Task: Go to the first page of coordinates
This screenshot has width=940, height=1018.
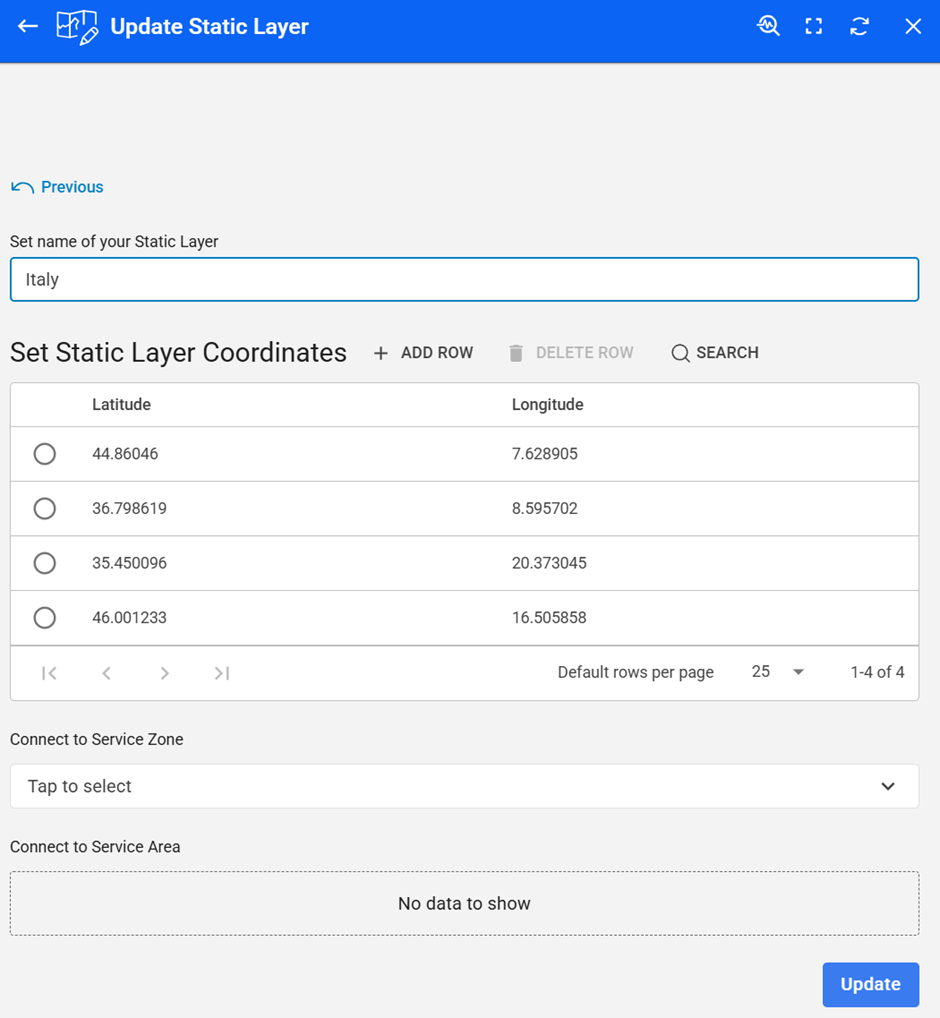Action: pyautogui.click(x=49, y=673)
